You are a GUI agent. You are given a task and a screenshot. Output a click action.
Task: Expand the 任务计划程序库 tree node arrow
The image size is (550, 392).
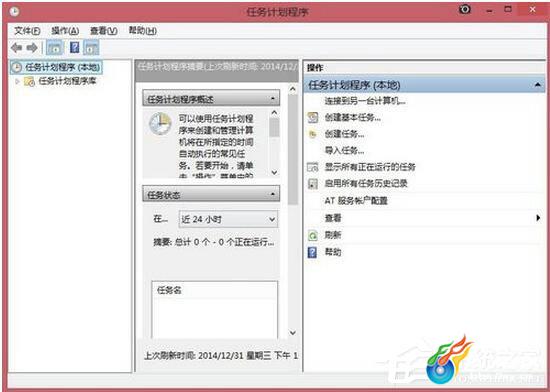[17, 81]
